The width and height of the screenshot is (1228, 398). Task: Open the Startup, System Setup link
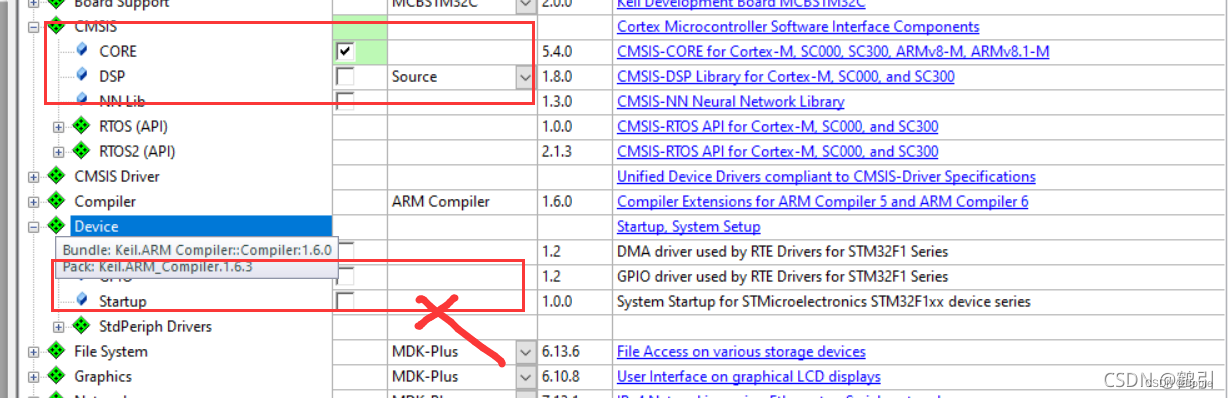(688, 226)
